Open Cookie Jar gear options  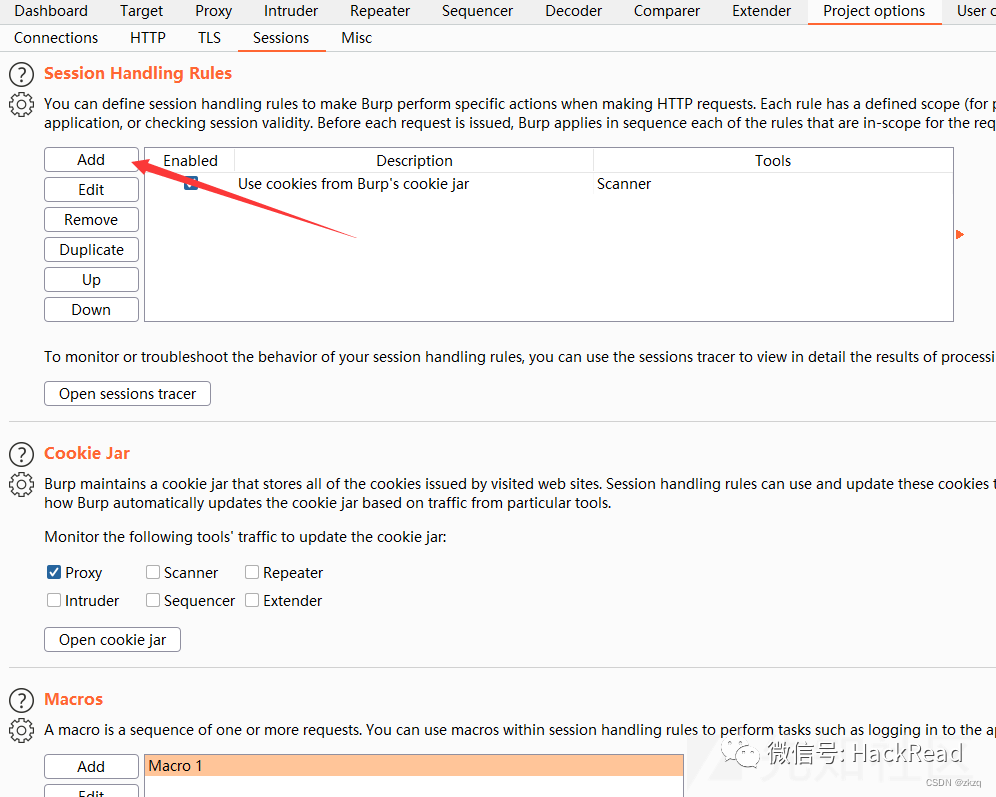click(21, 485)
